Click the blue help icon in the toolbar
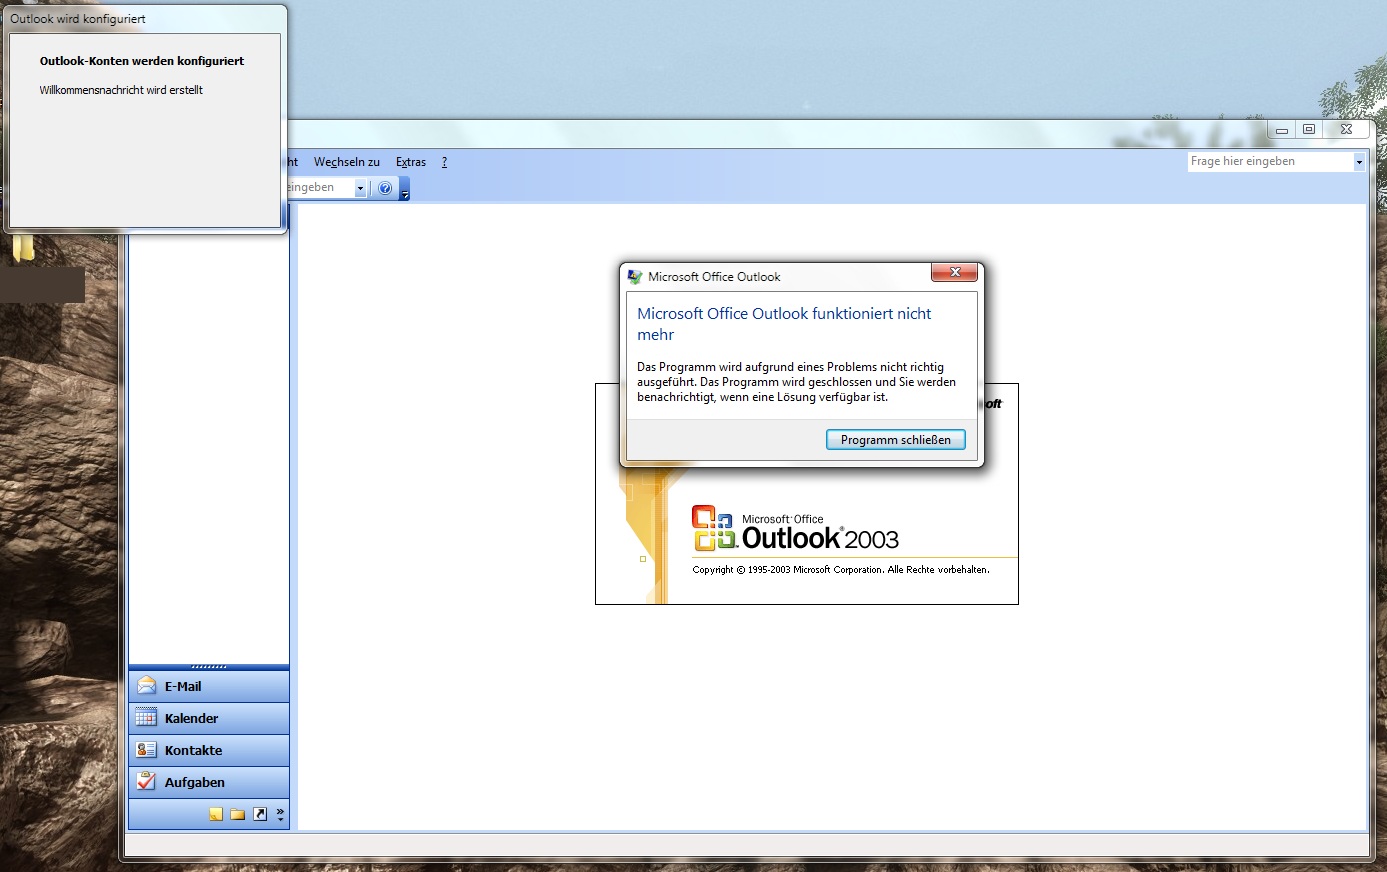Image resolution: width=1387 pixels, height=872 pixels. (x=385, y=188)
